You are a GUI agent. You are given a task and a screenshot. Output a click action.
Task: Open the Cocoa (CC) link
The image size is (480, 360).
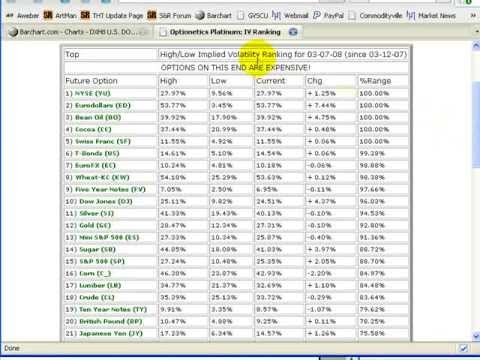tap(93, 130)
